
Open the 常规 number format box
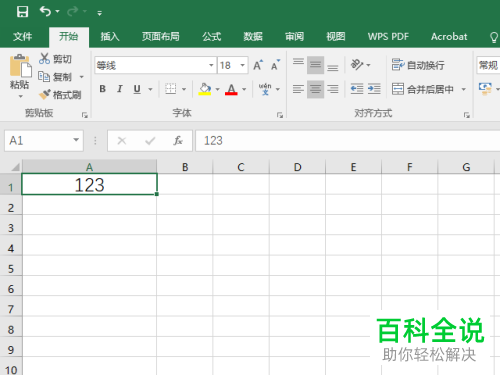click(488, 65)
